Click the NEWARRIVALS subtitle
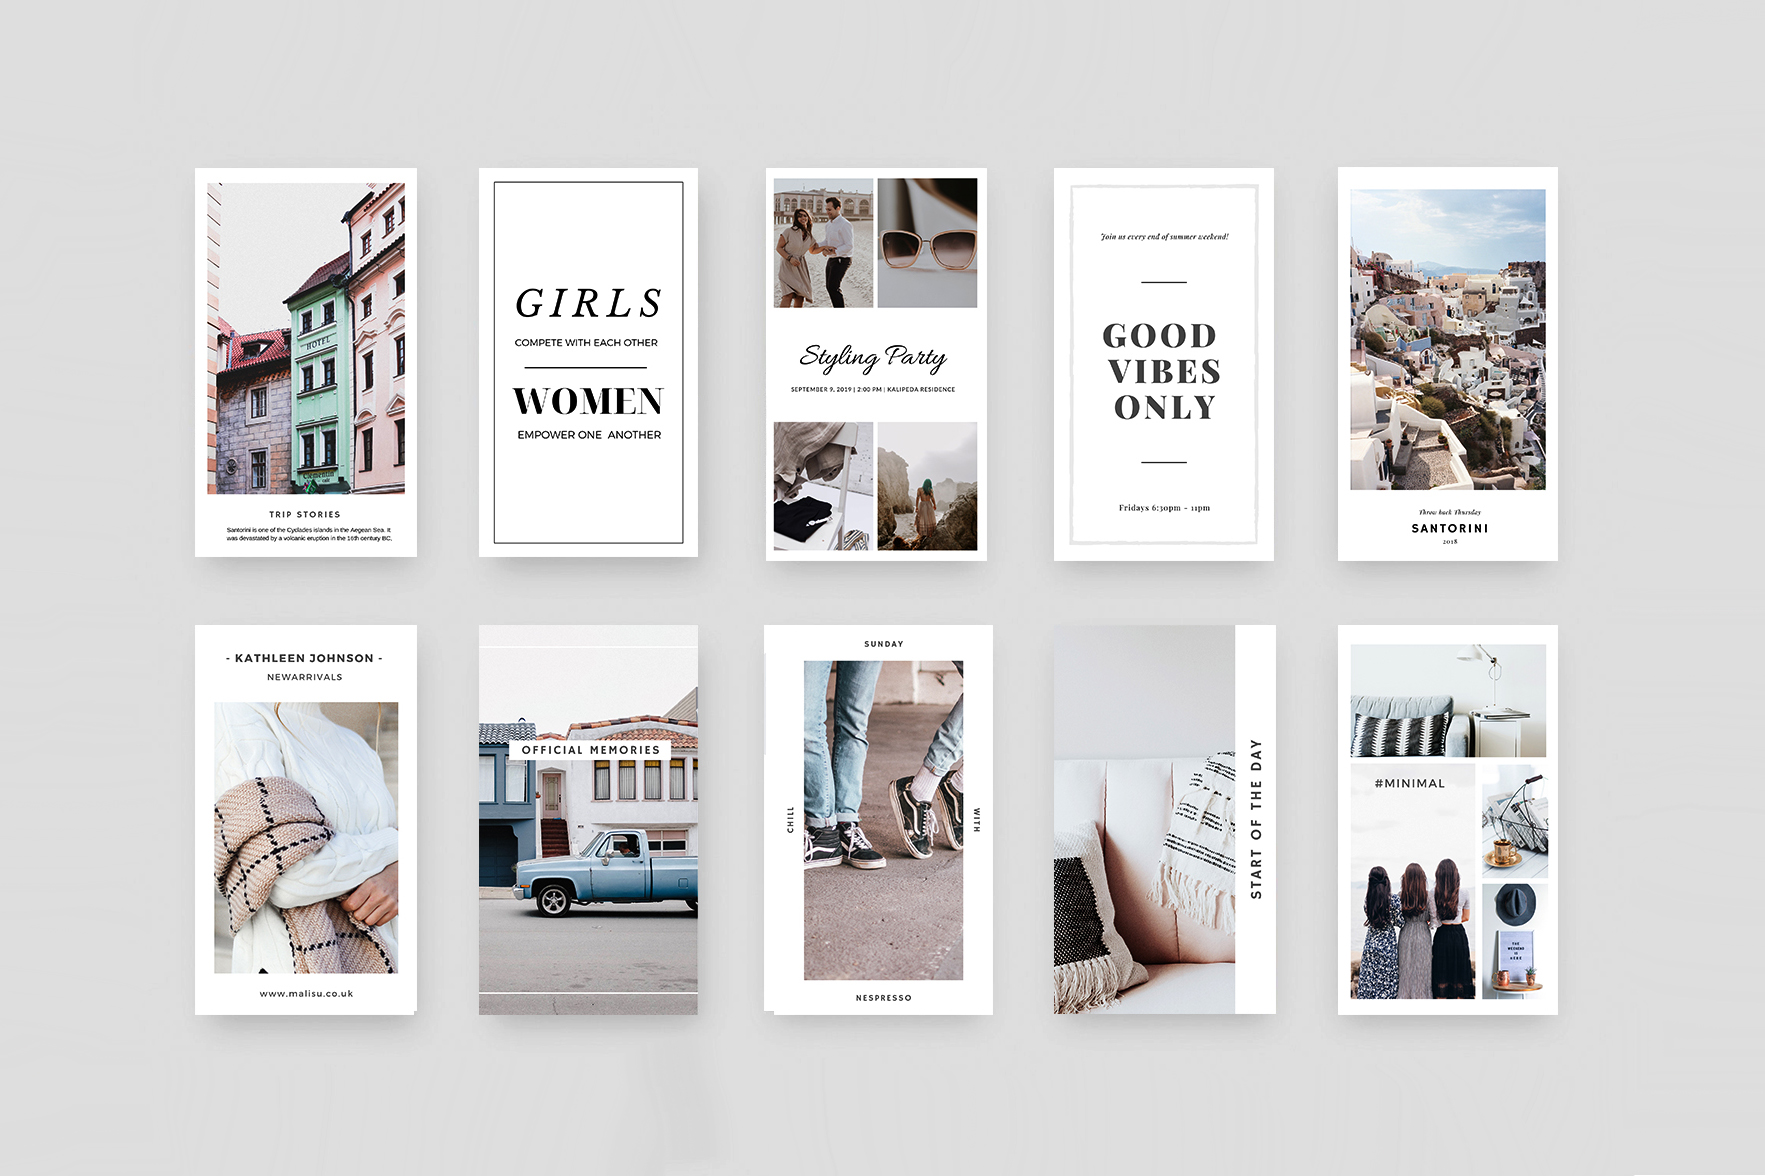 (x=305, y=677)
